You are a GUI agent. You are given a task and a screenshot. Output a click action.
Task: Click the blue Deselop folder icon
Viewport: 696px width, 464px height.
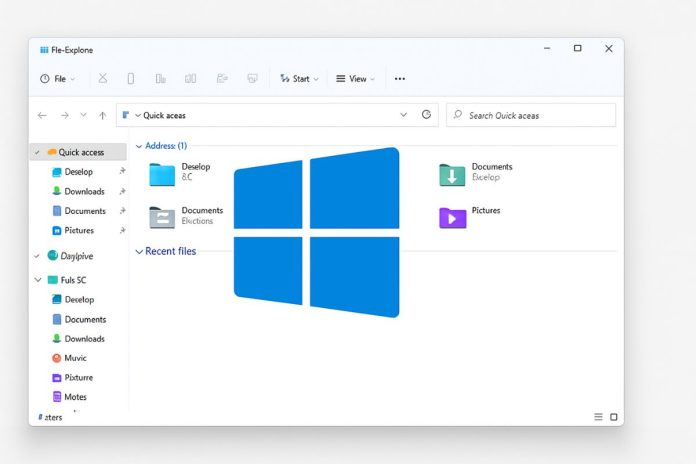162,174
